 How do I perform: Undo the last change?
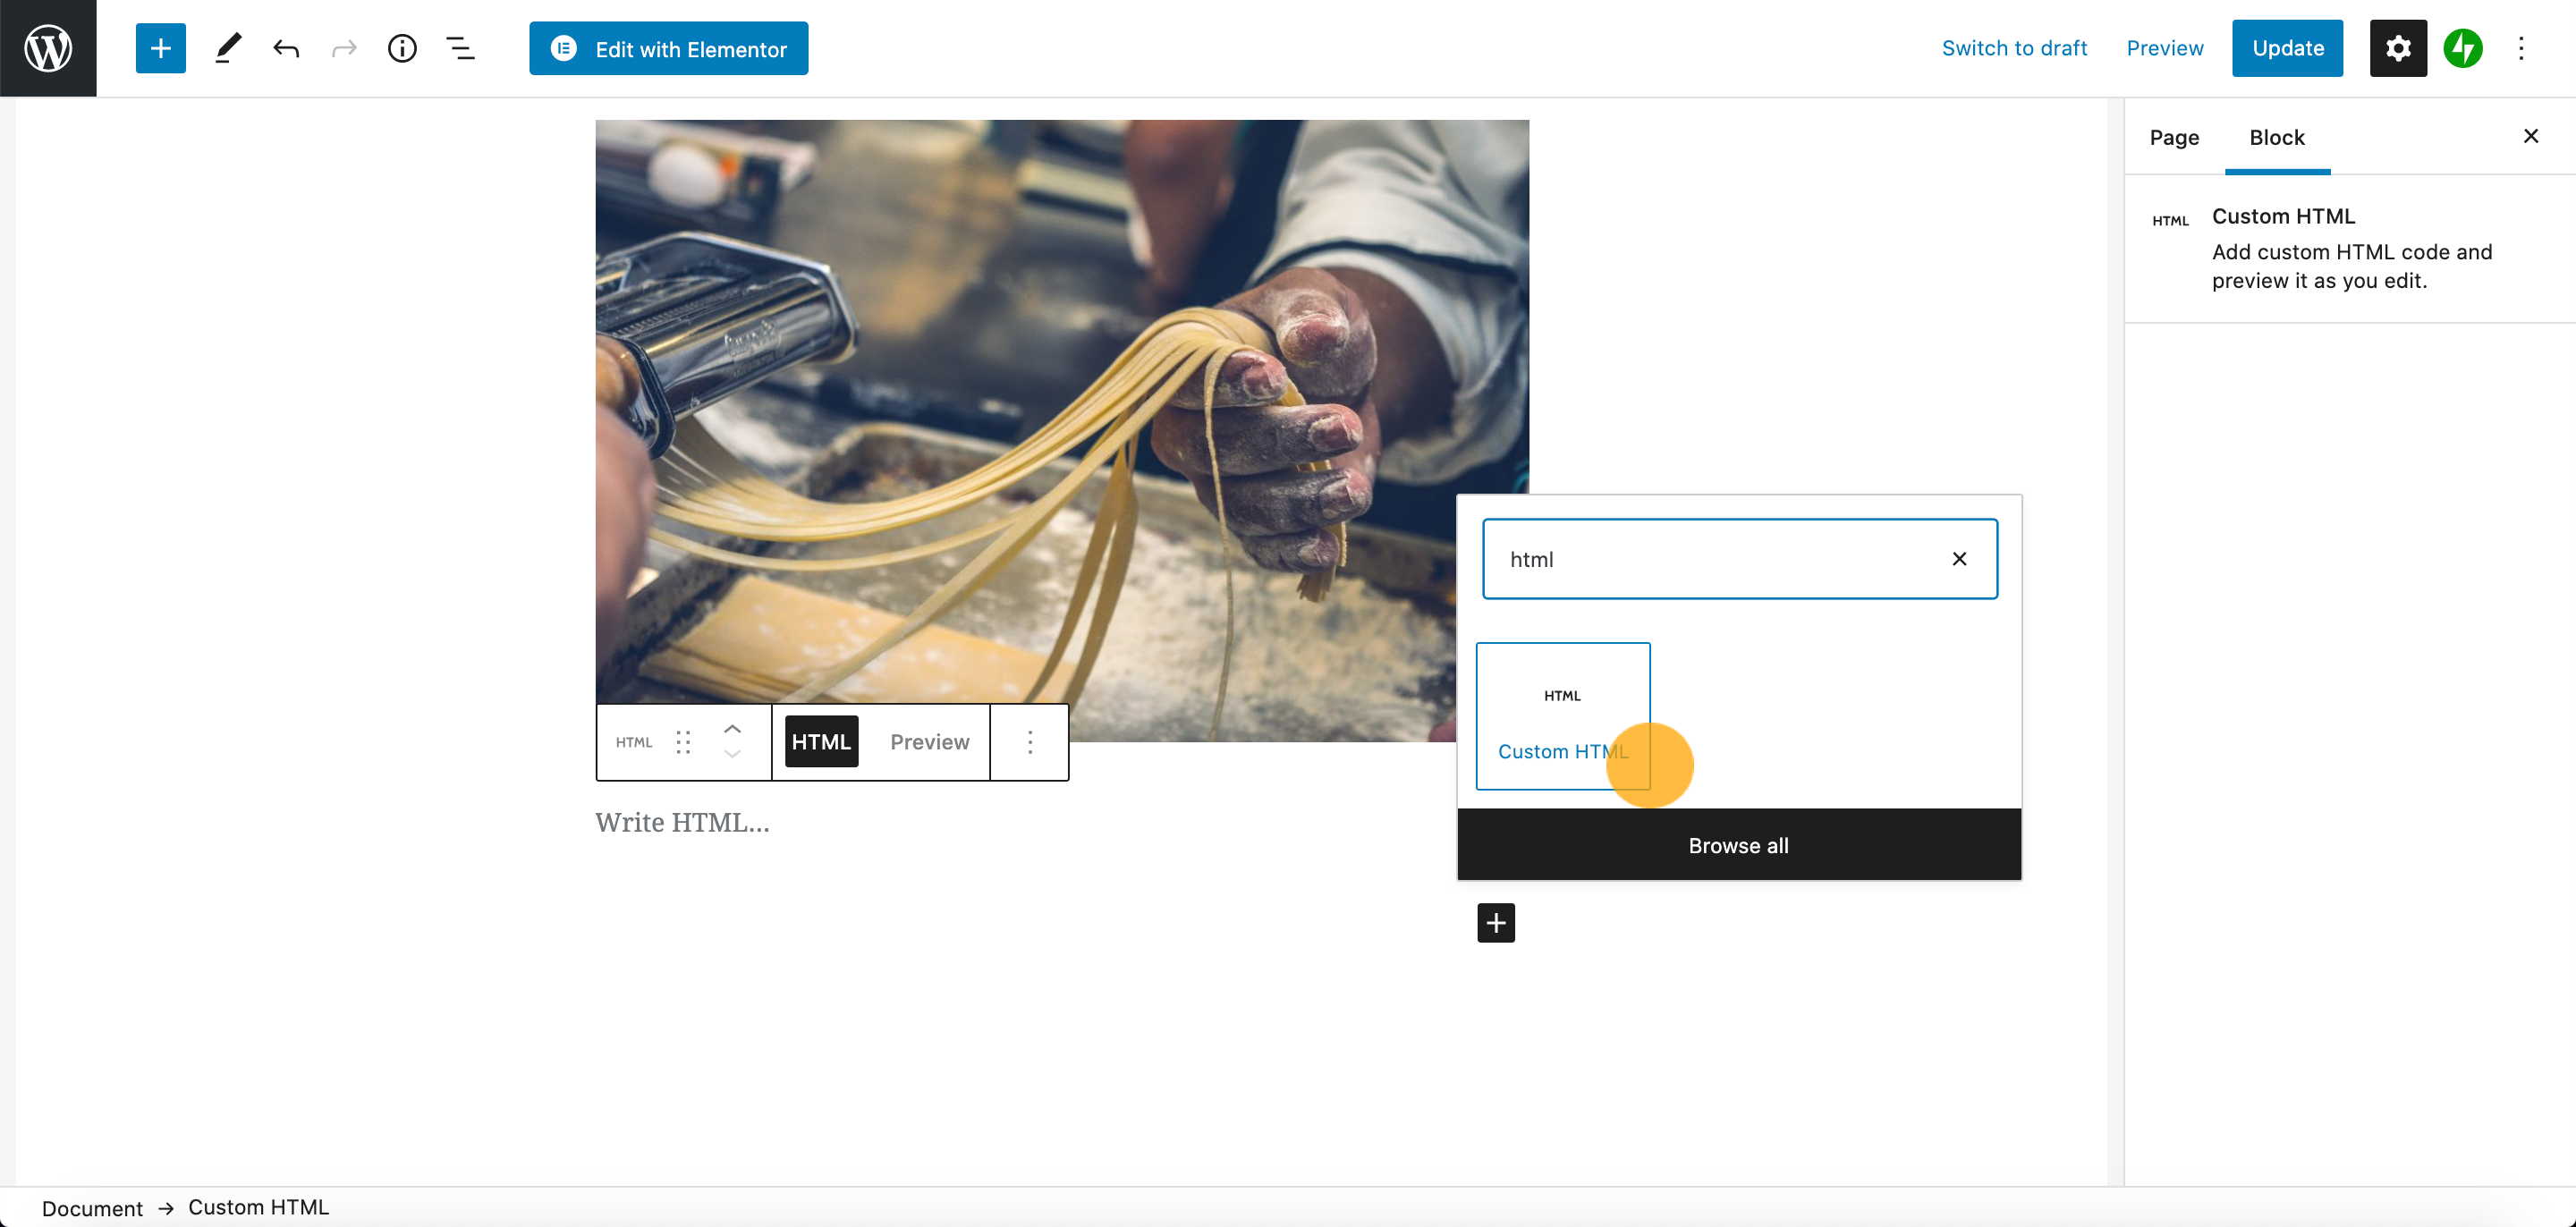[x=286, y=48]
